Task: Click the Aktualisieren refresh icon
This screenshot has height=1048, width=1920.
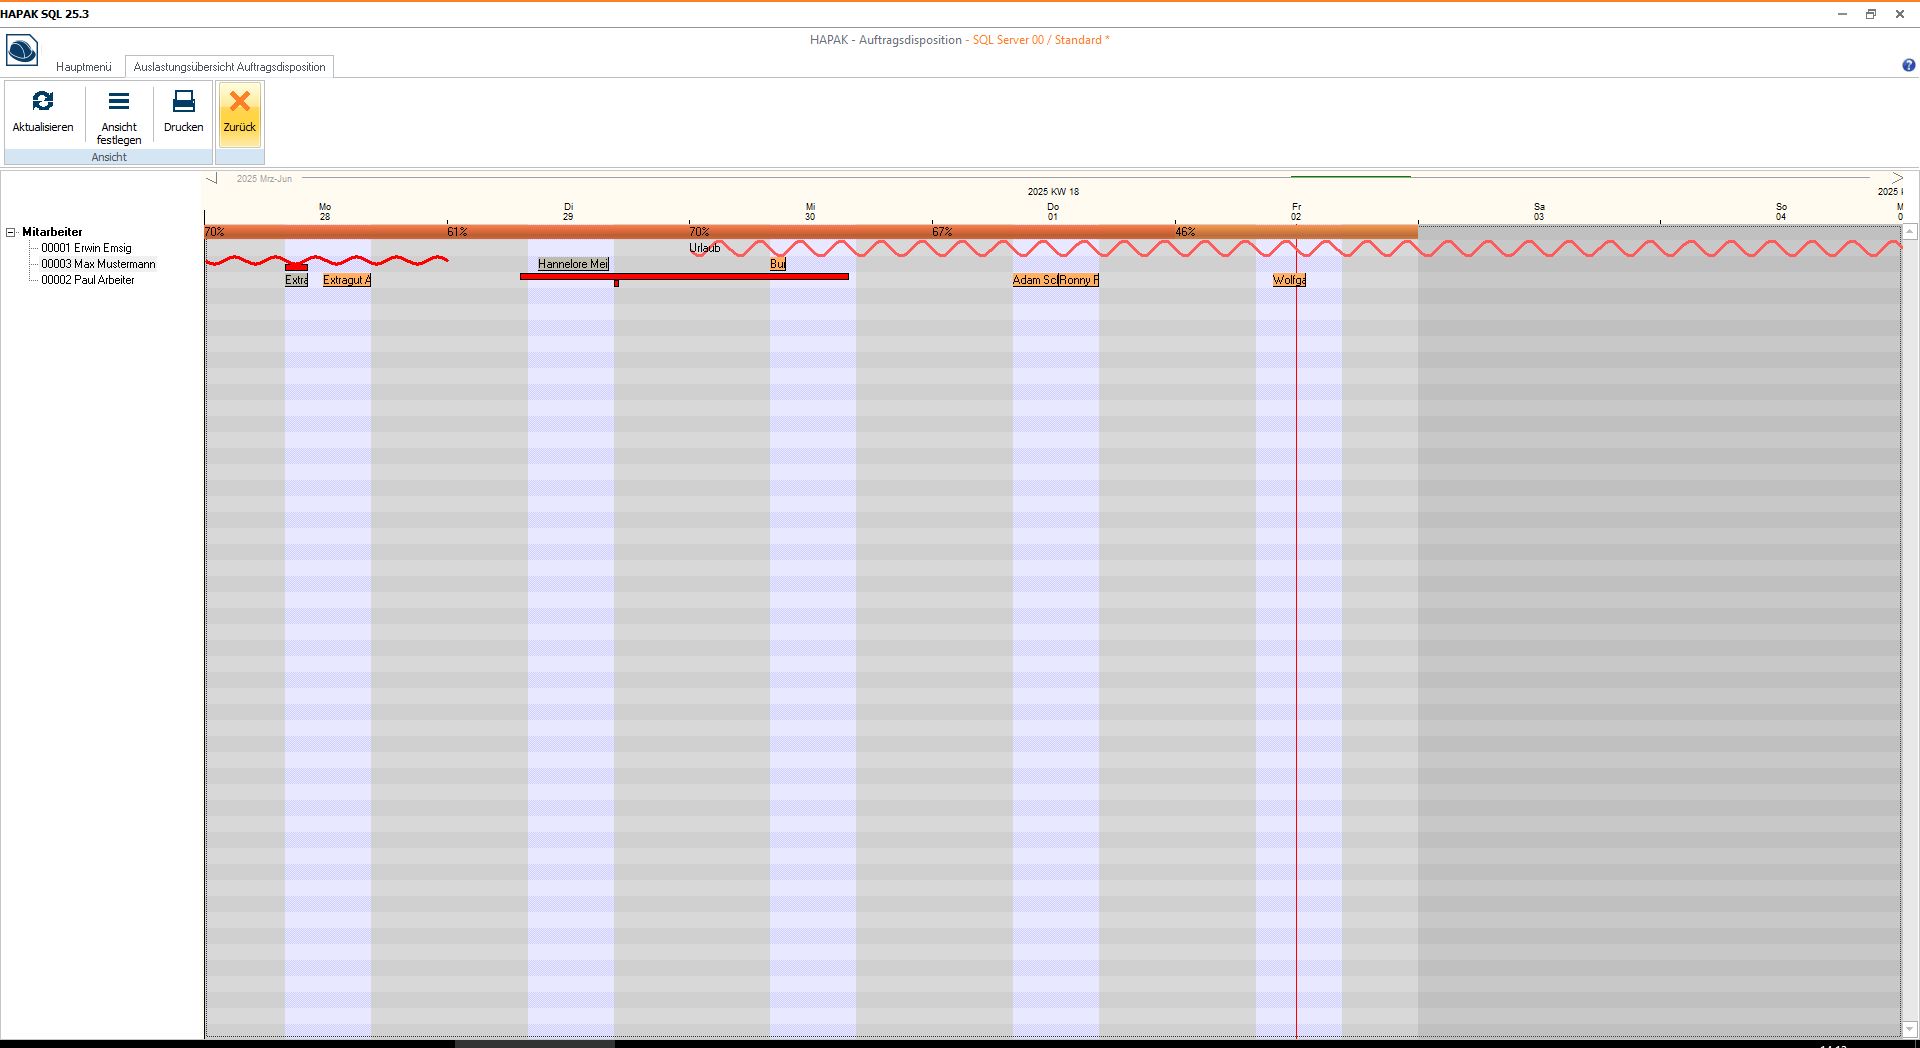Action: click(x=43, y=102)
